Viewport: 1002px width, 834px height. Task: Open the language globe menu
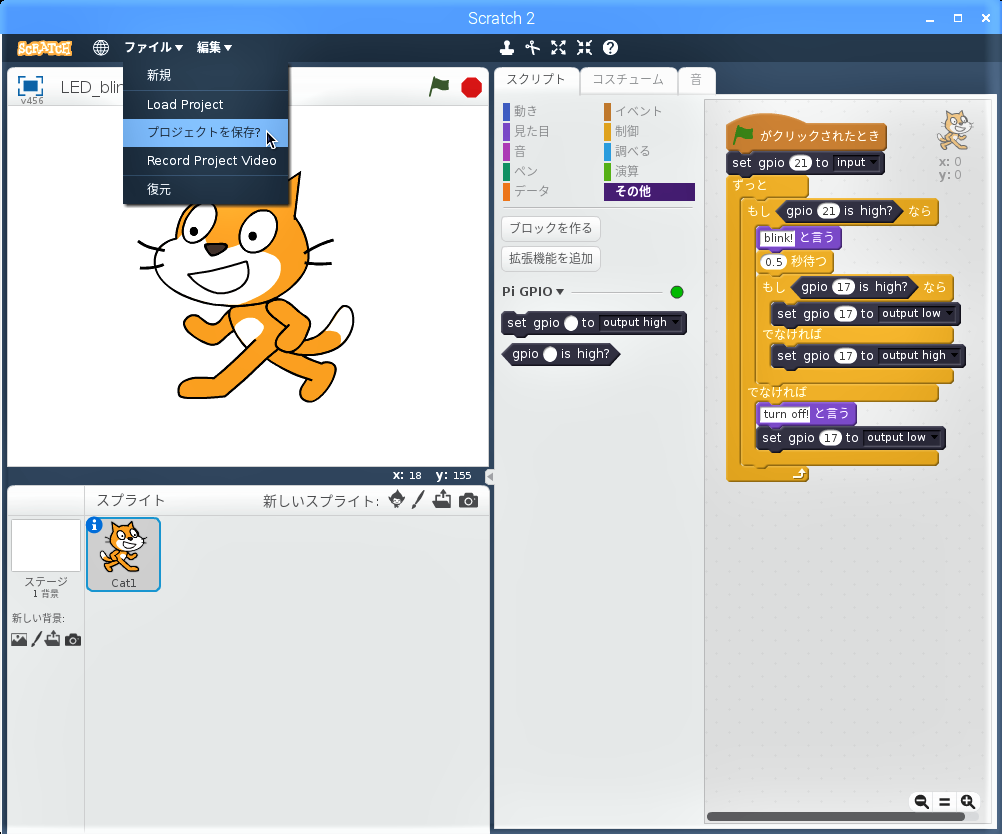[100, 48]
